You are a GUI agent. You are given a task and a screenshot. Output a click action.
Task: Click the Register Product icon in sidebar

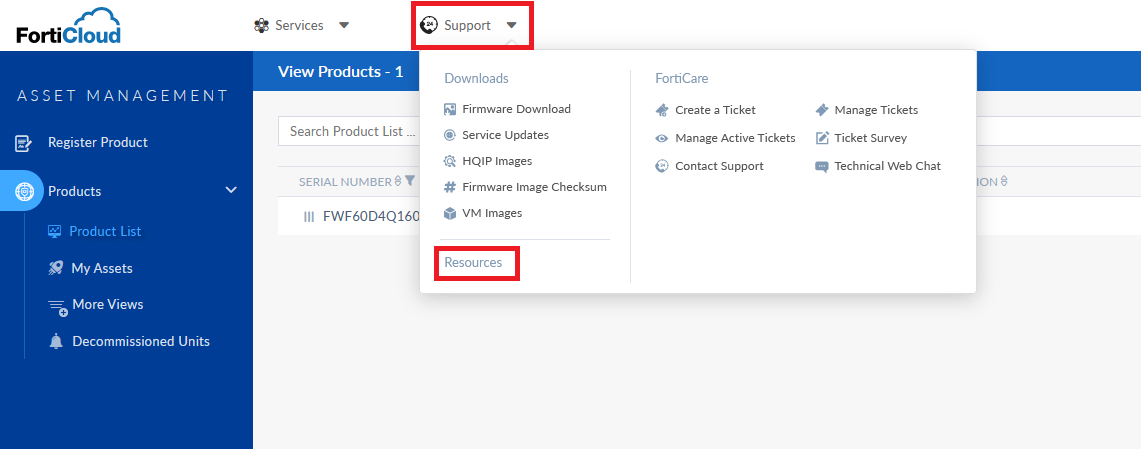23,143
